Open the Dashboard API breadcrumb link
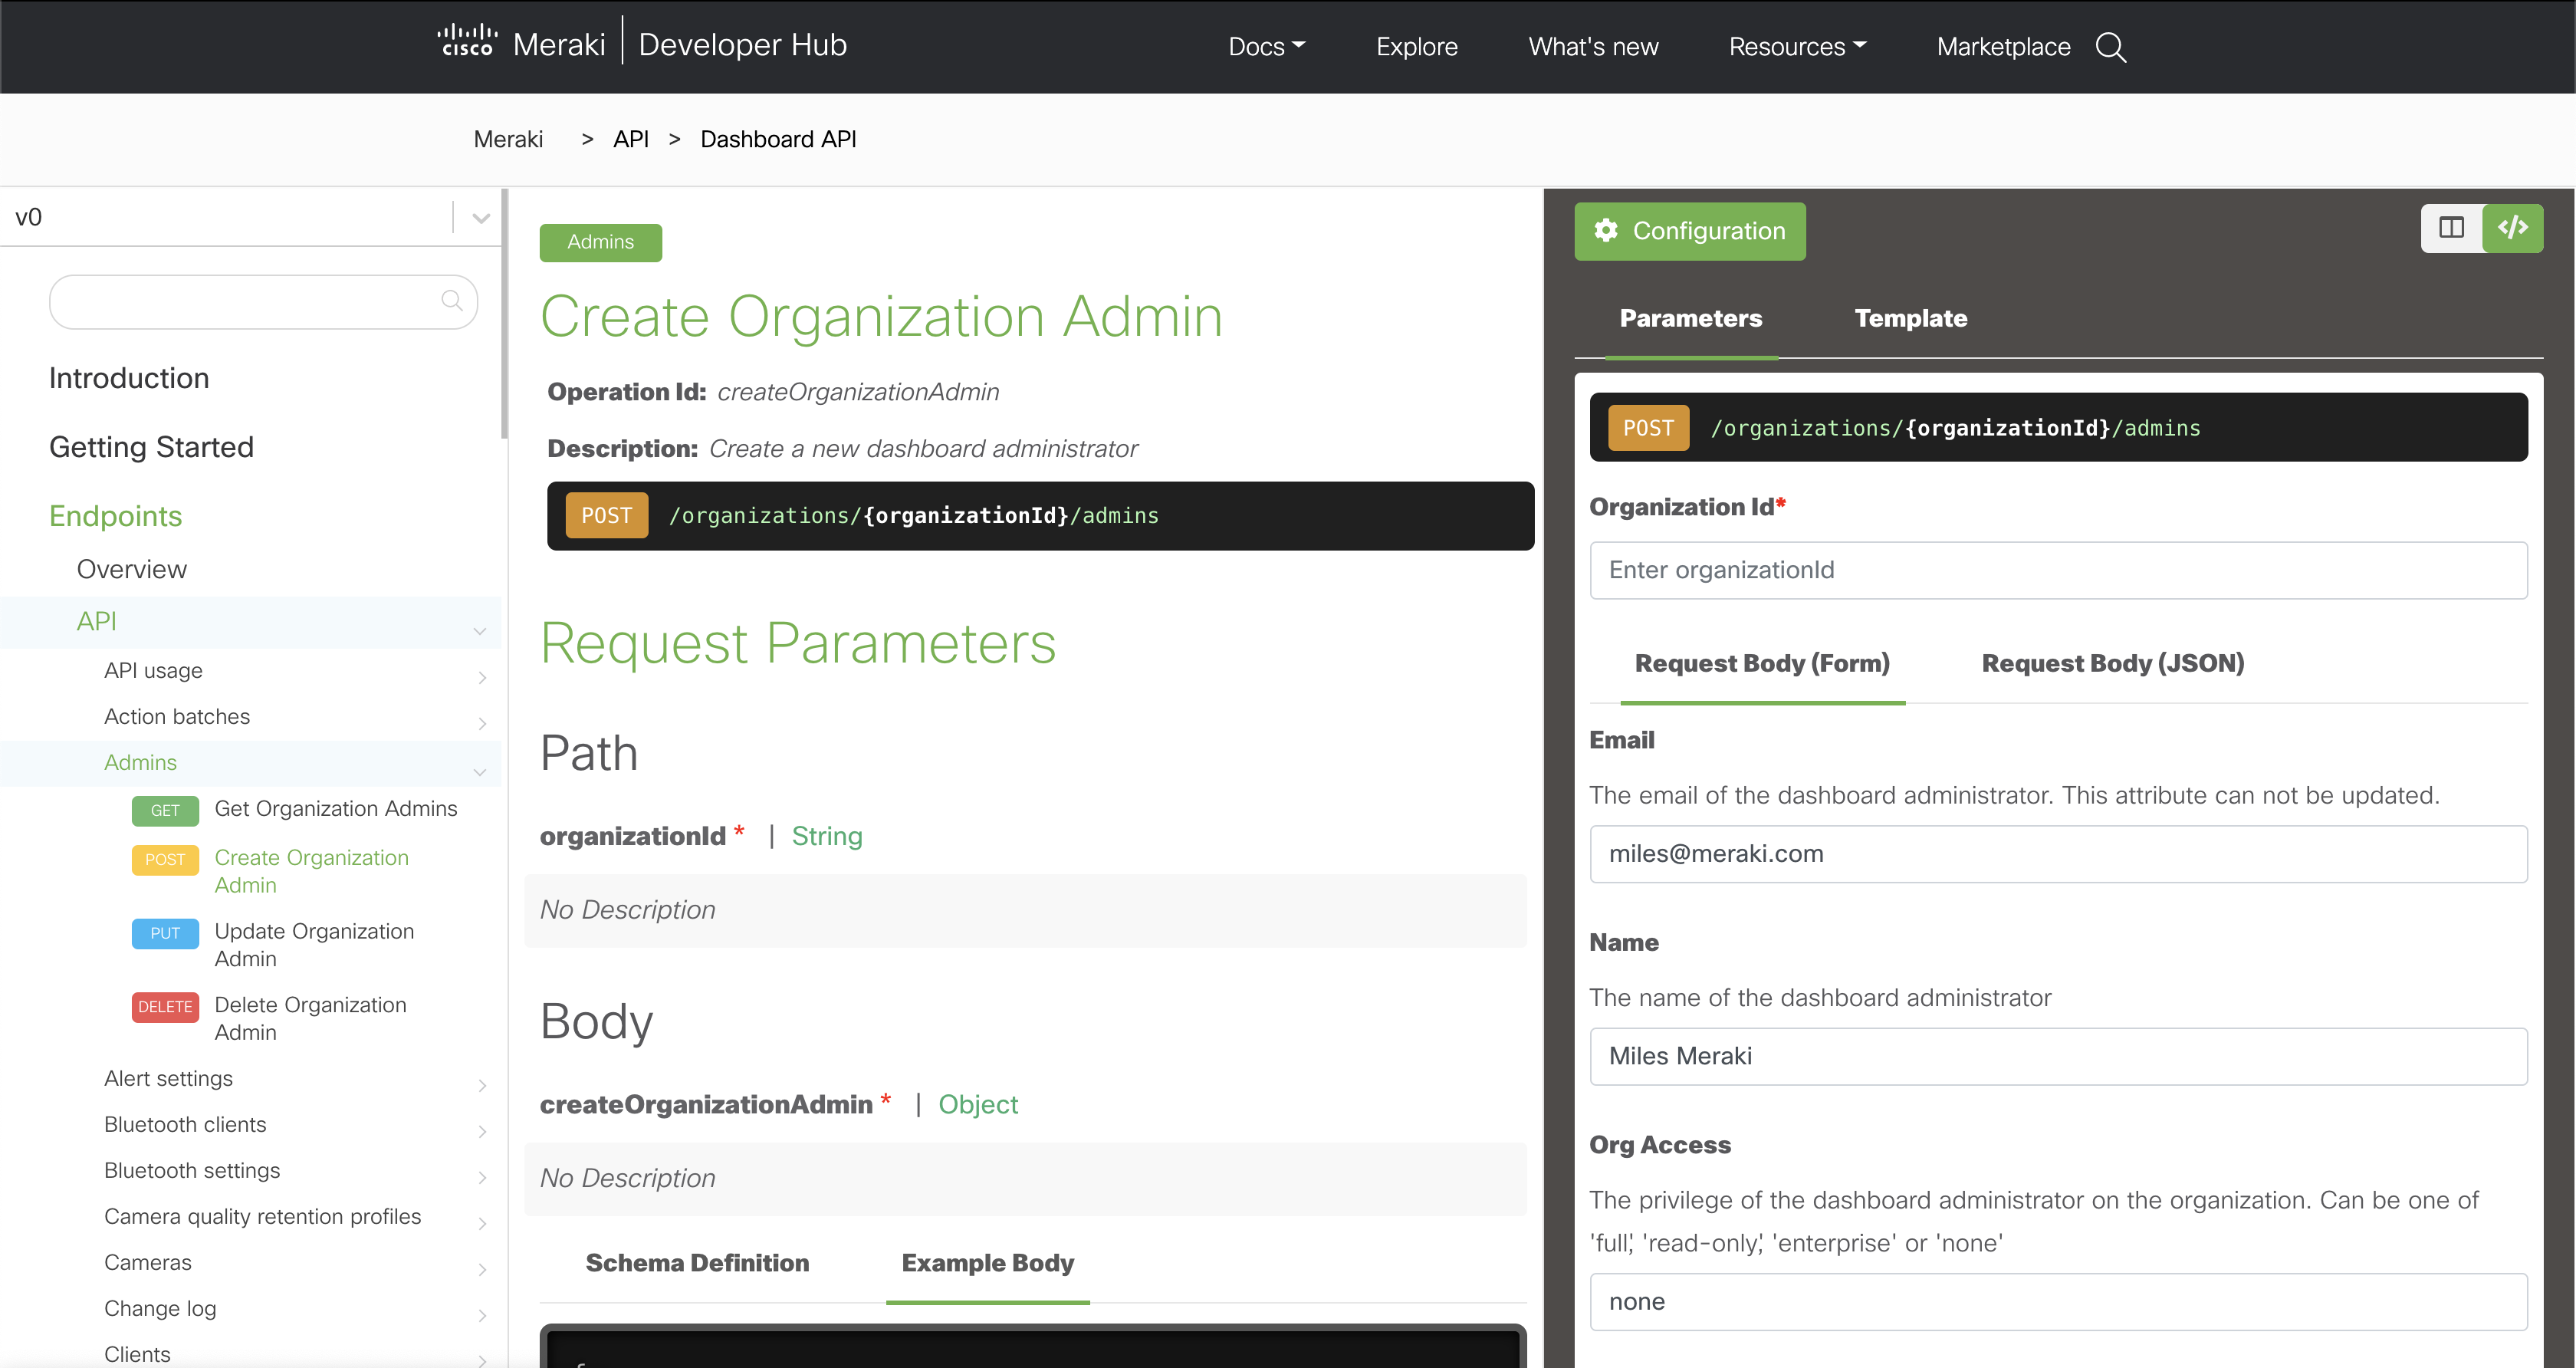 [x=778, y=139]
